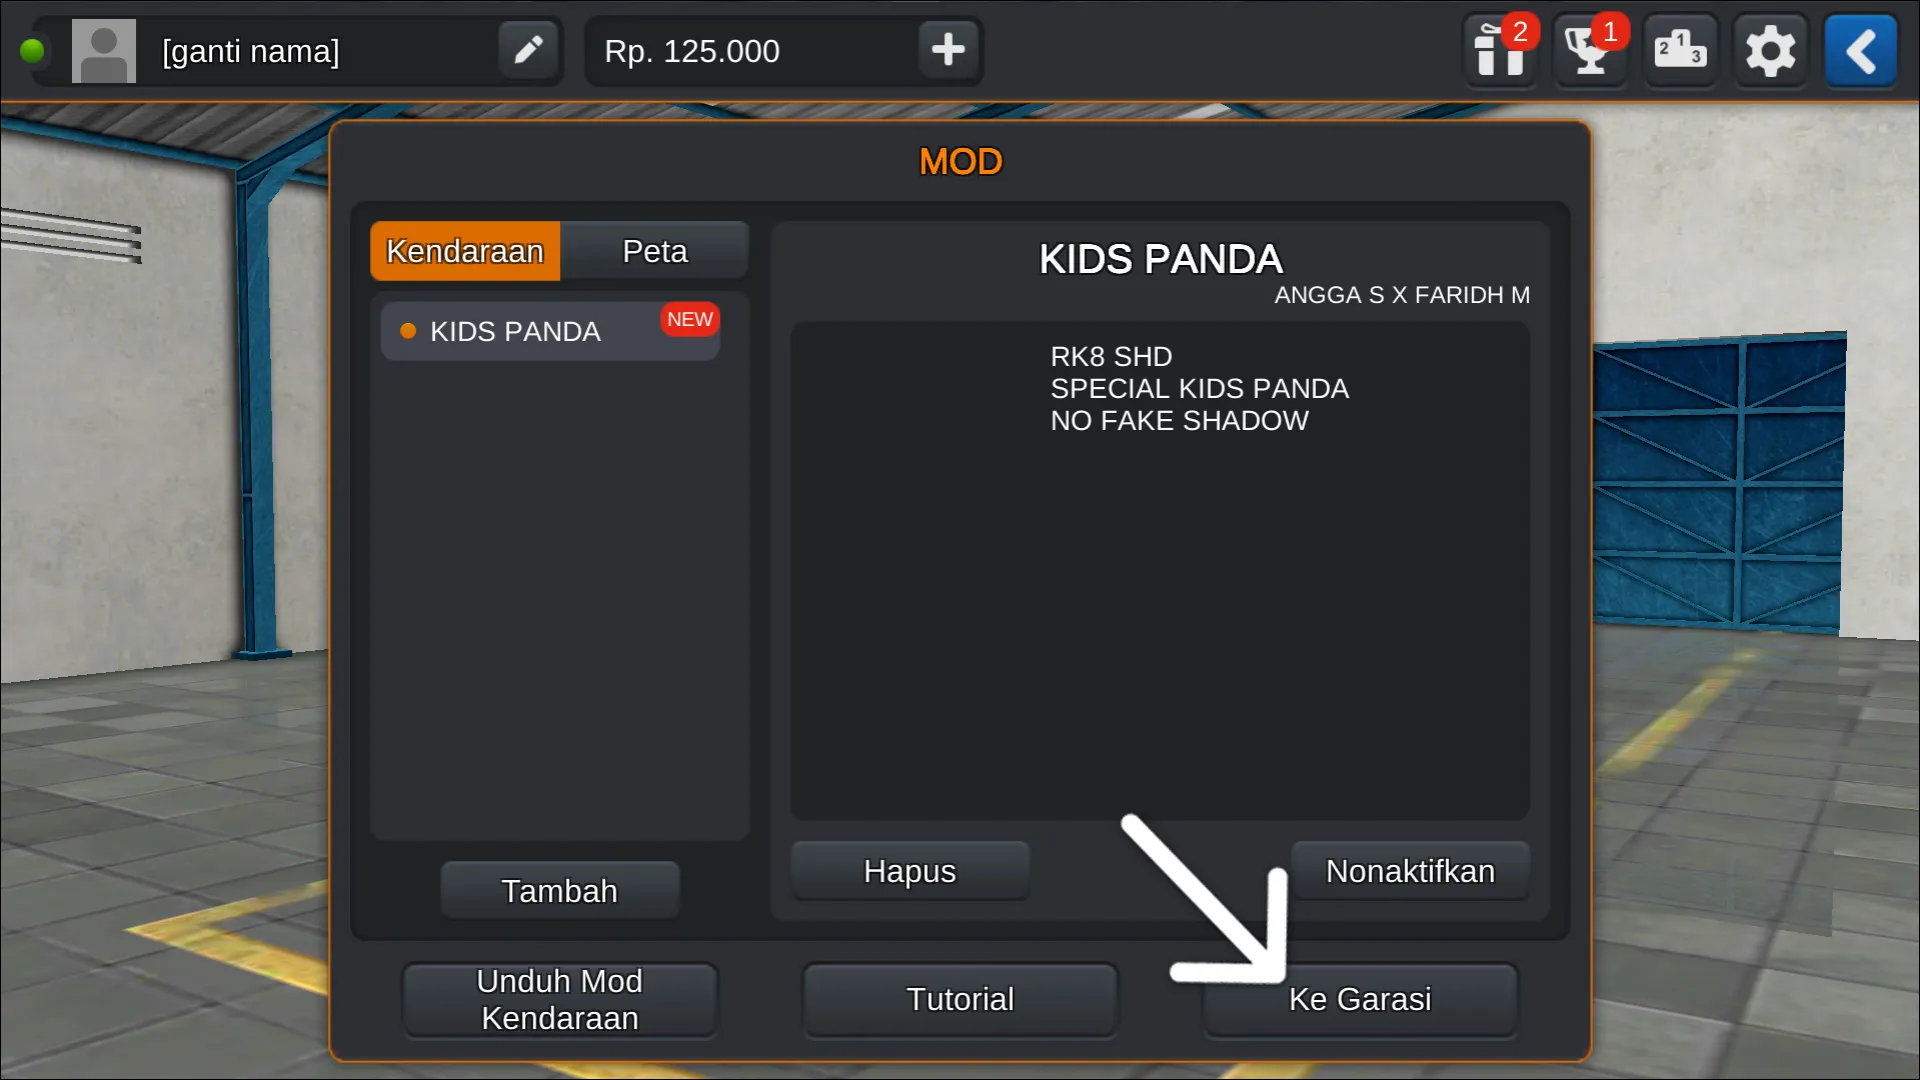Go to garage via Ke Garasi
The width and height of the screenshot is (1920, 1080).
1360,1000
